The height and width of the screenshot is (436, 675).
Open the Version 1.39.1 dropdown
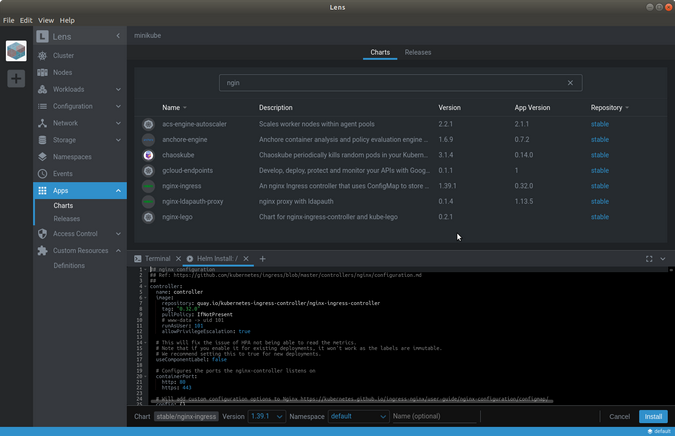[x=267, y=416]
